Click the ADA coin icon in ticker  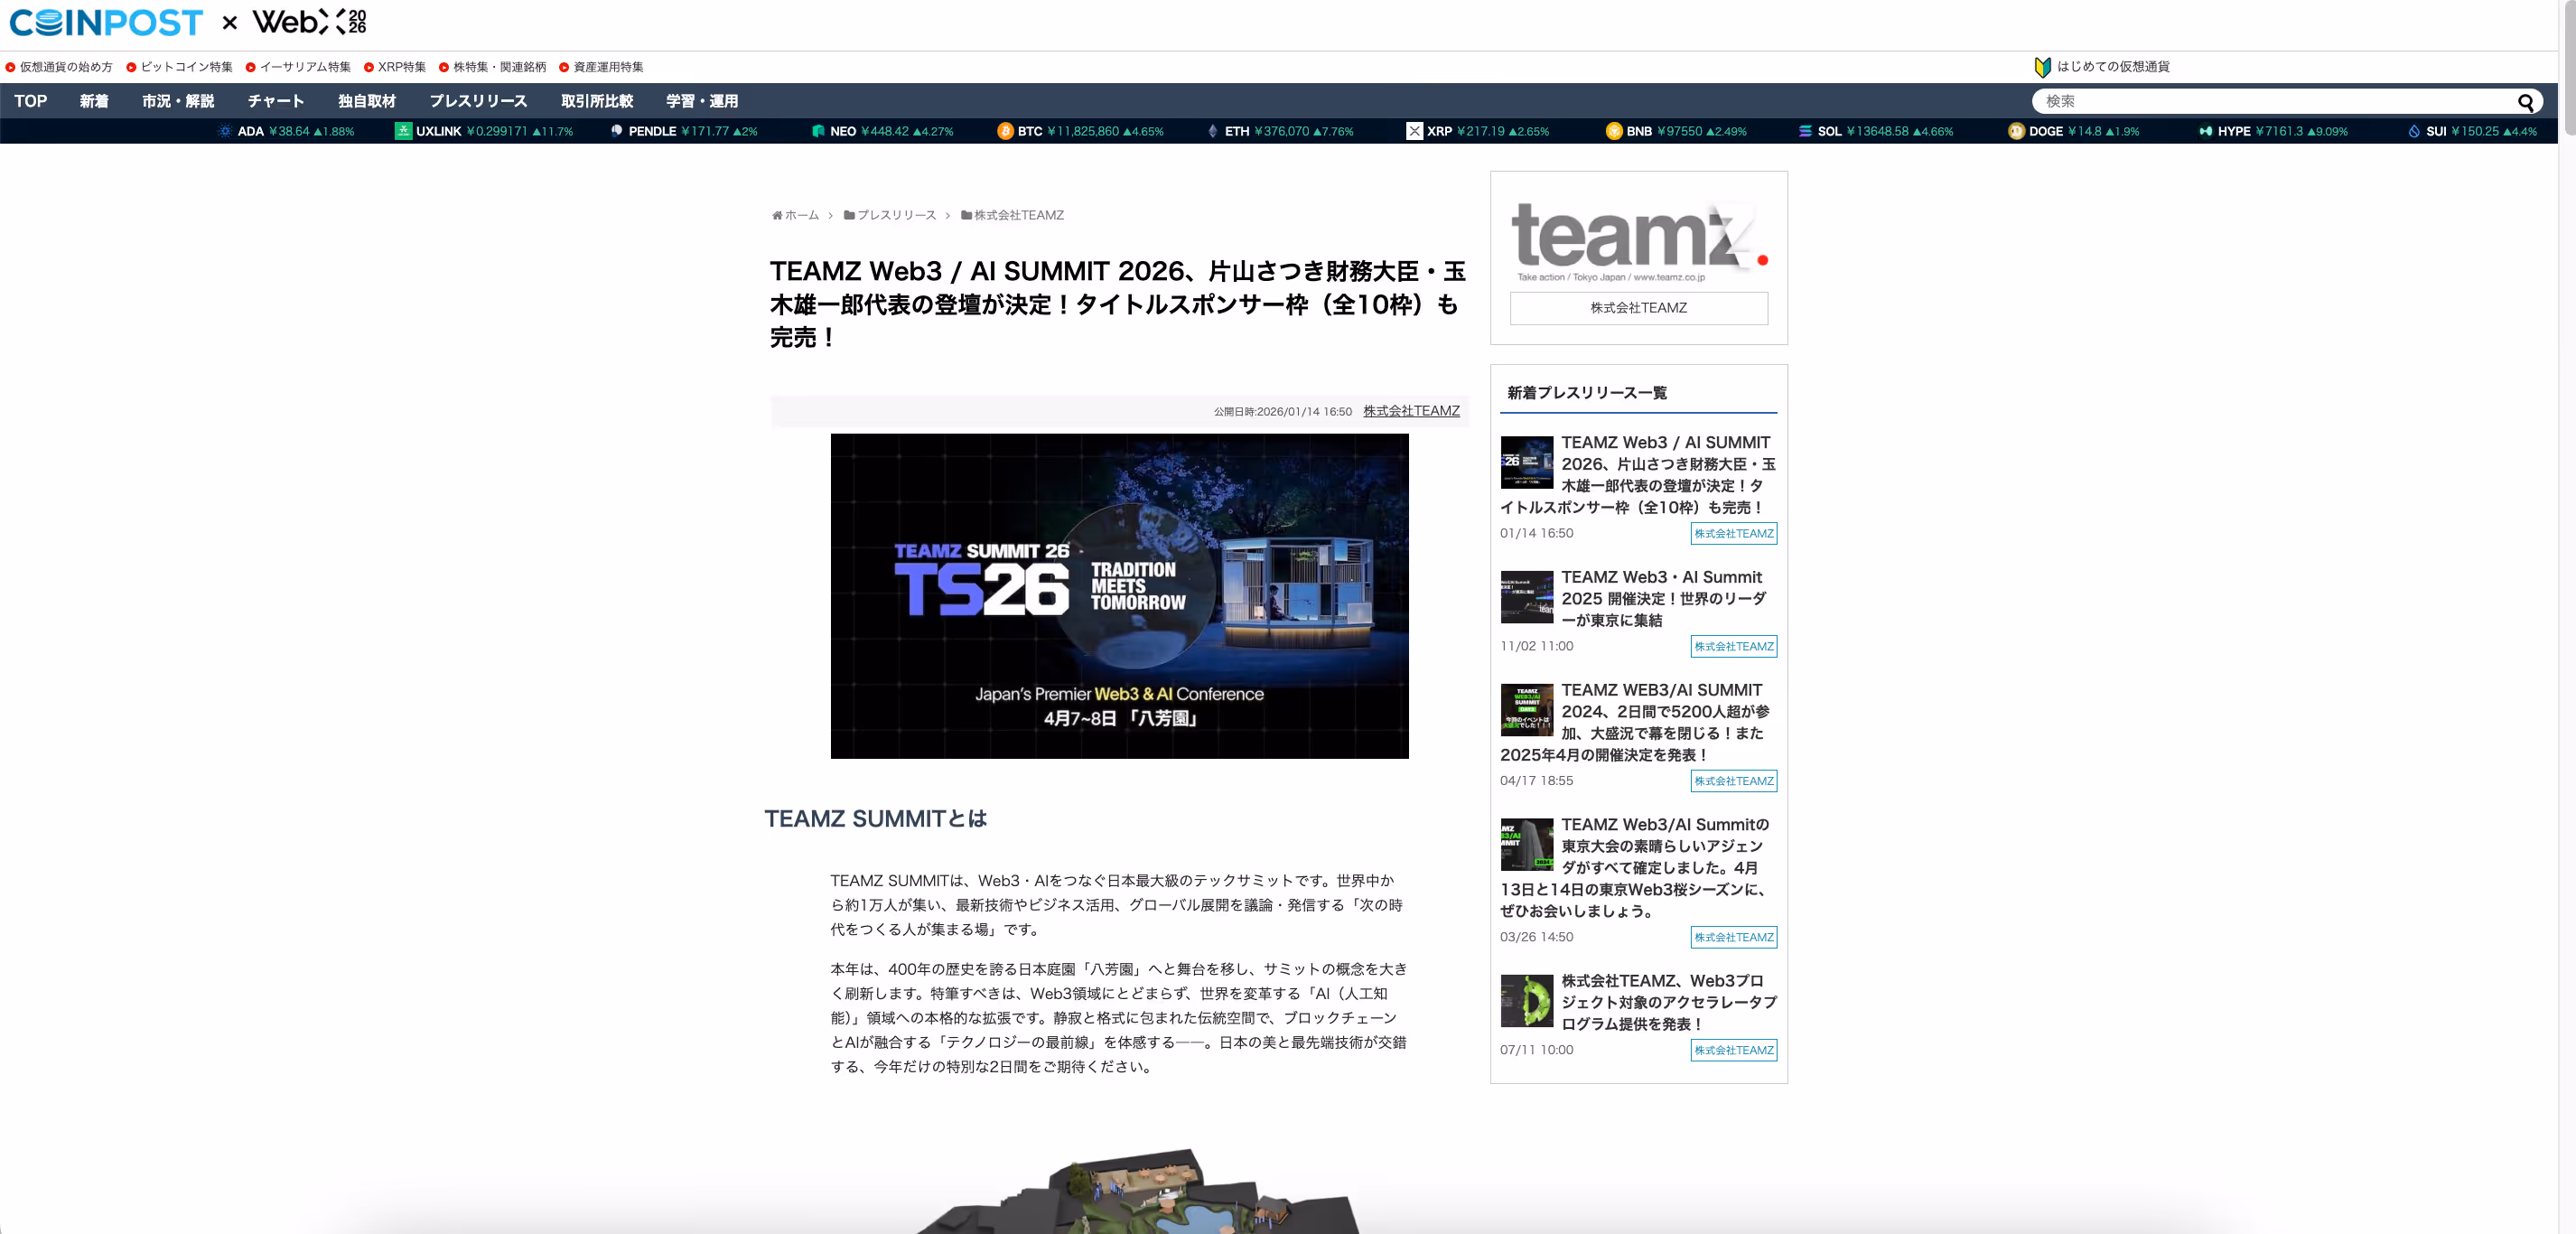225,131
